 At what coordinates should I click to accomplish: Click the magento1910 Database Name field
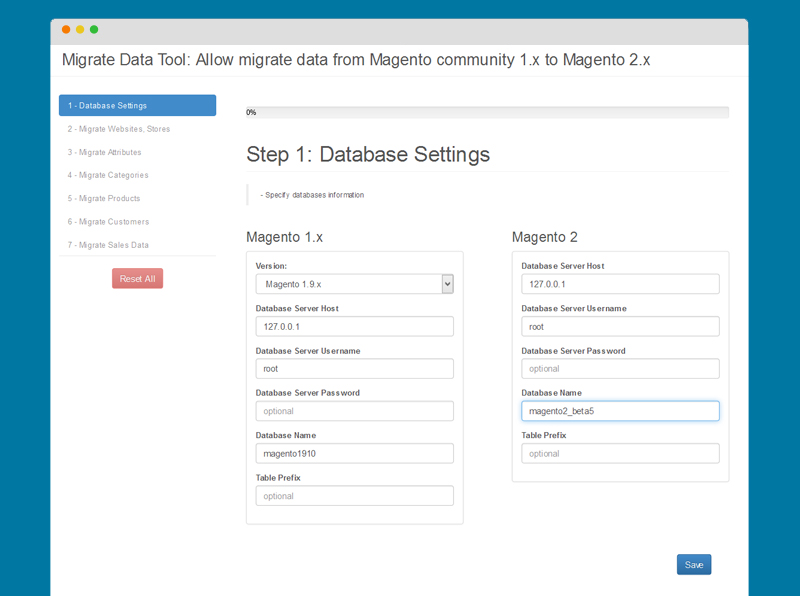point(355,454)
